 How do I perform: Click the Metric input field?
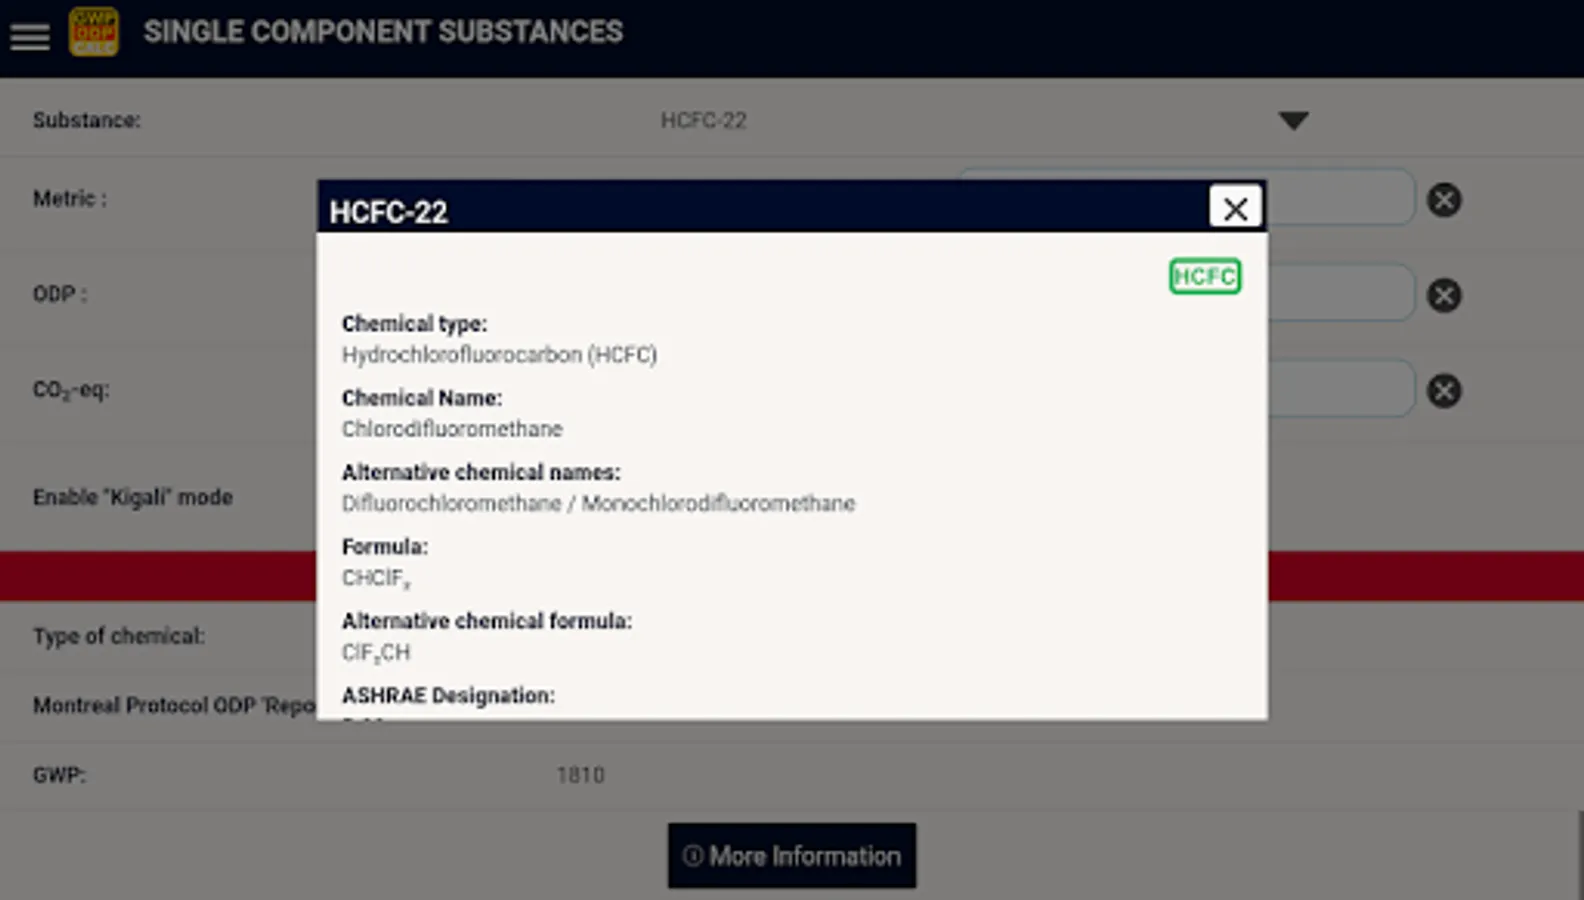1340,198
